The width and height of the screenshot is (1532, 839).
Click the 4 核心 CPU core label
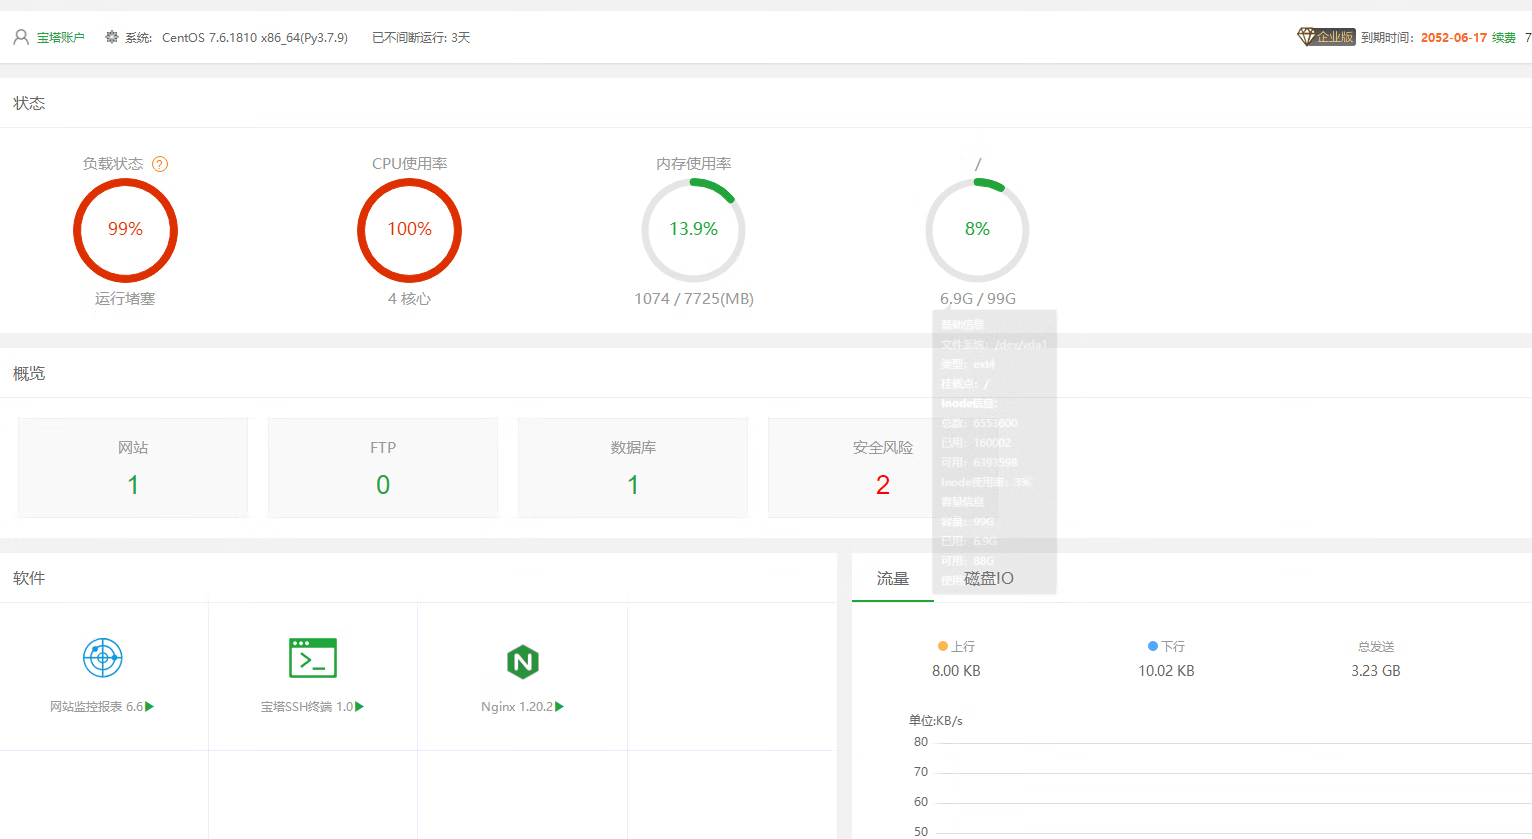409,298
